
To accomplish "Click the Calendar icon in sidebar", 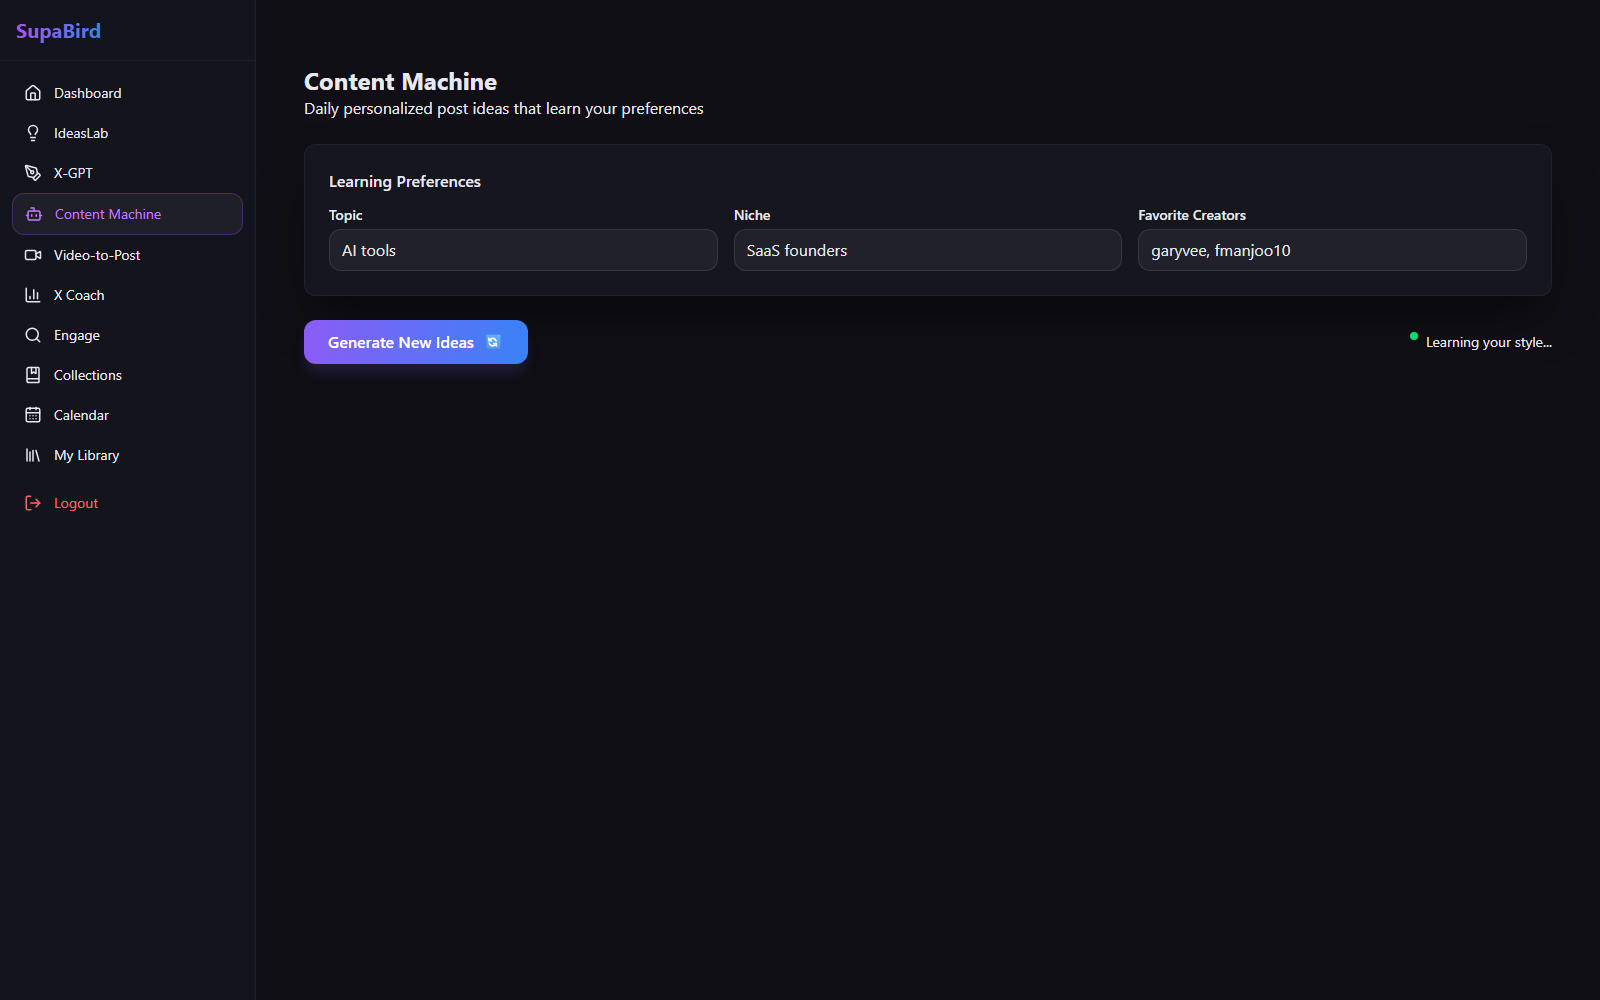I will (x=33, y=415).
